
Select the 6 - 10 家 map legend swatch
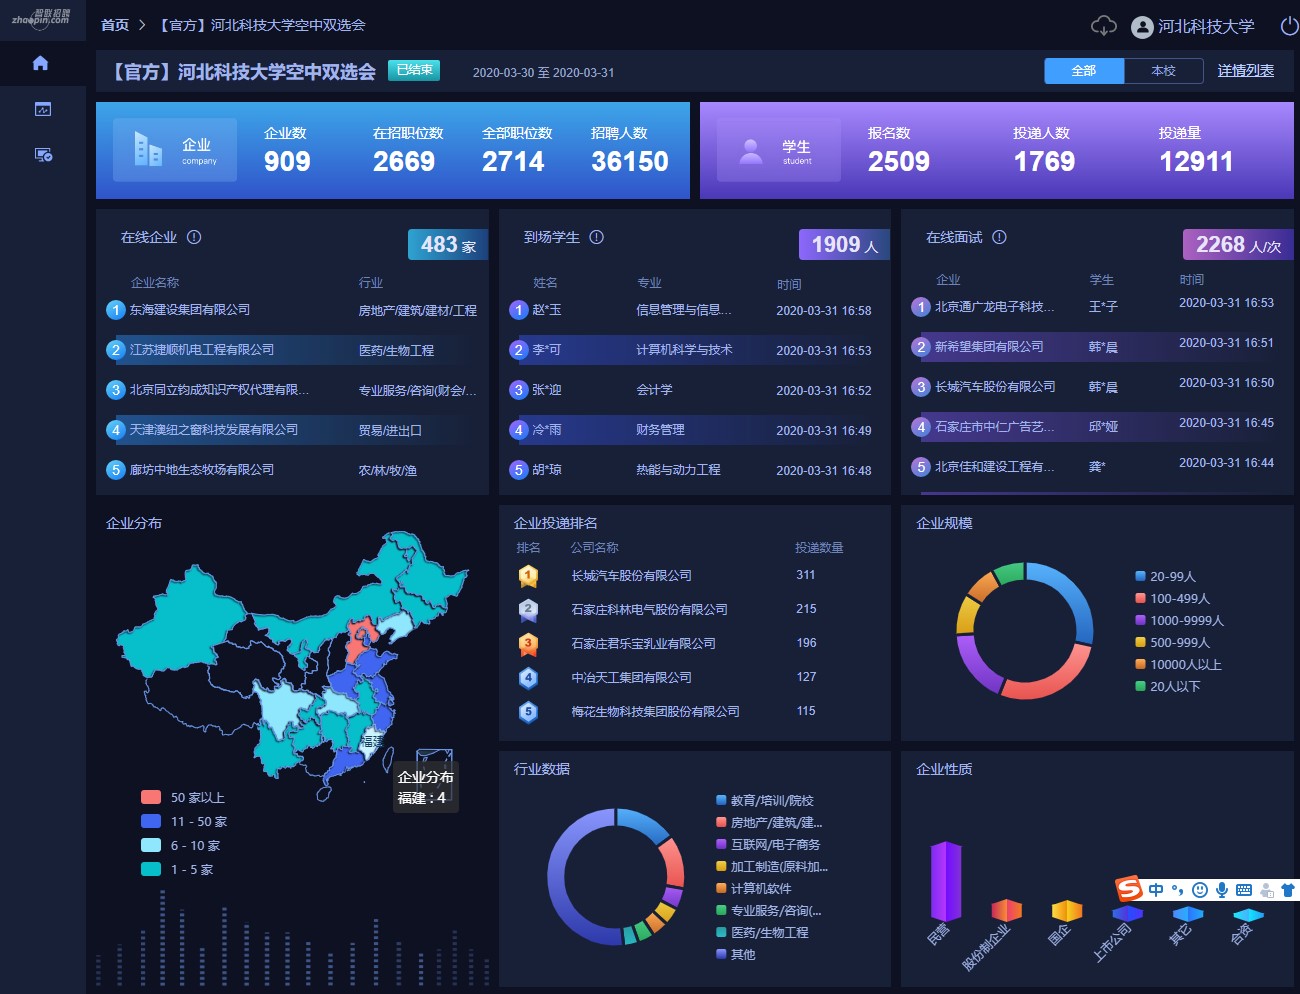point(151,845)
